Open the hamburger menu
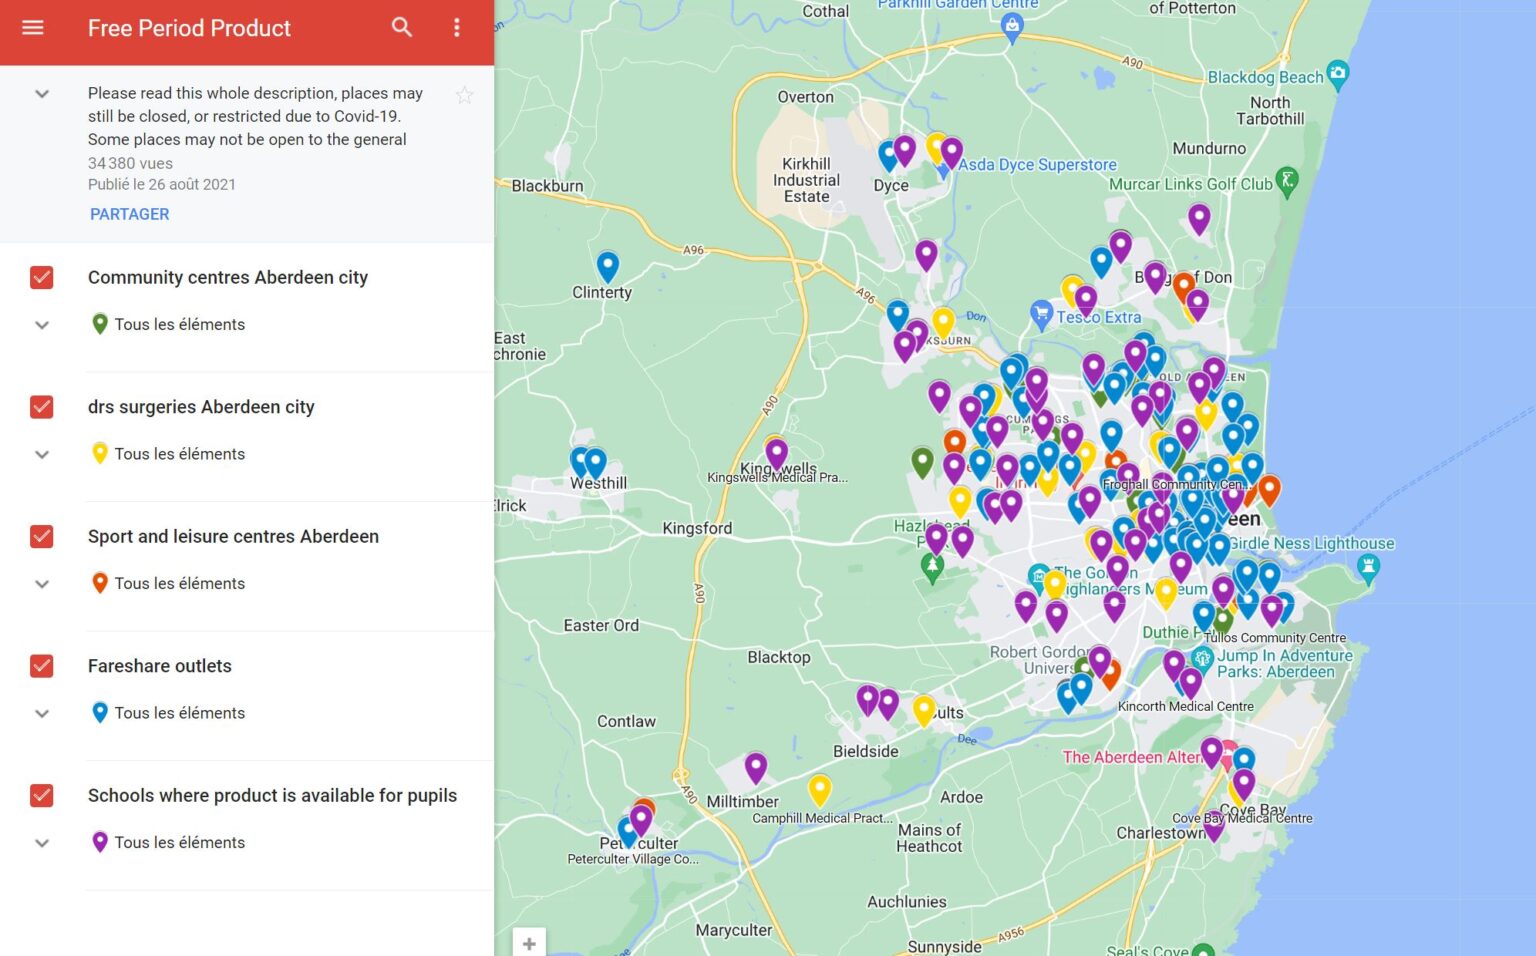1536x956 pixels. pos(33,28)
